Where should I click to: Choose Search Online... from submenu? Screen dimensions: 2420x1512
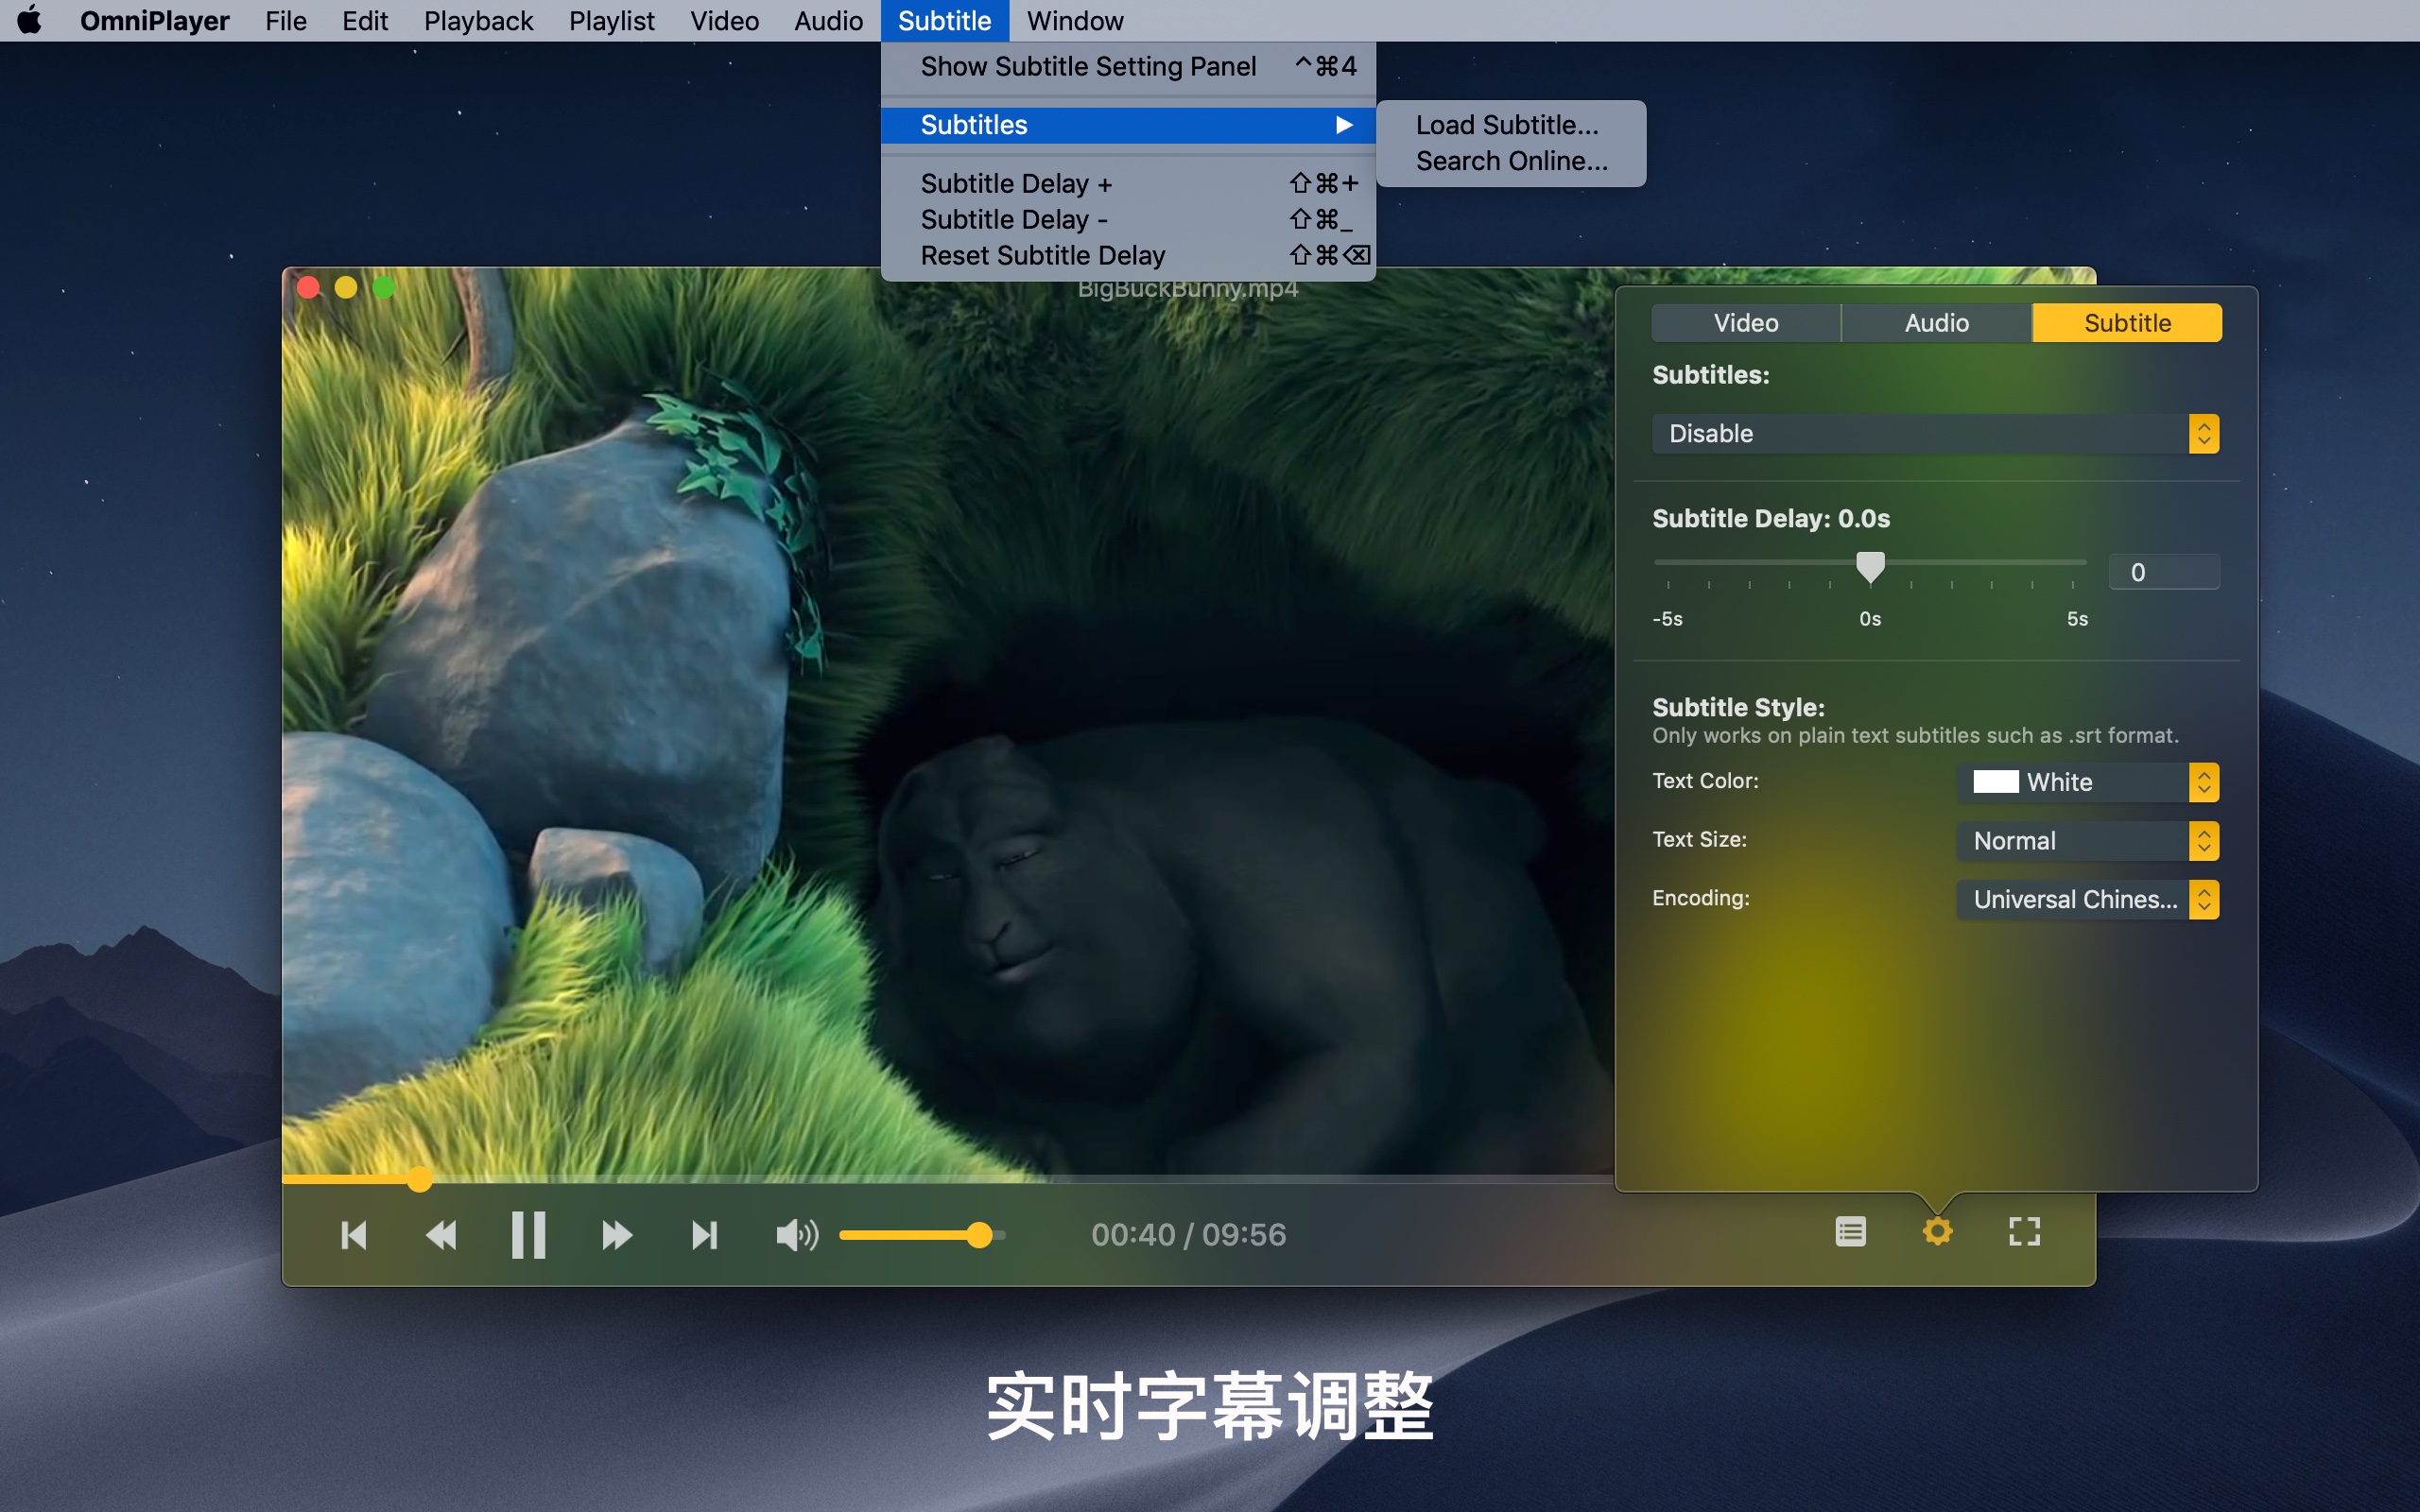click(1511, 161)
